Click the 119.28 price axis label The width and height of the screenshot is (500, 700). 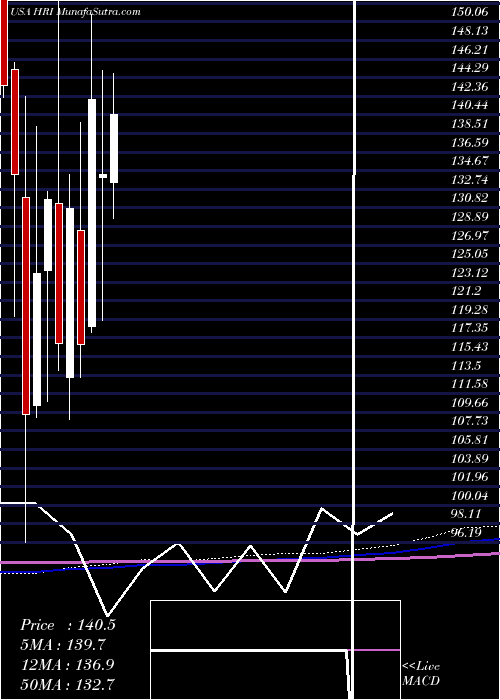click(469, 310)
